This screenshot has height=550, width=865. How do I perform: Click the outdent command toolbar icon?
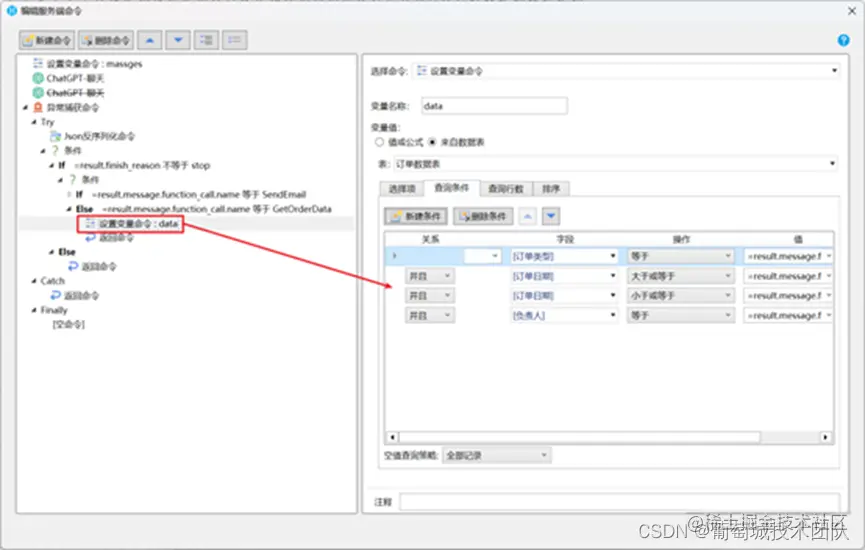click(234, 40)
